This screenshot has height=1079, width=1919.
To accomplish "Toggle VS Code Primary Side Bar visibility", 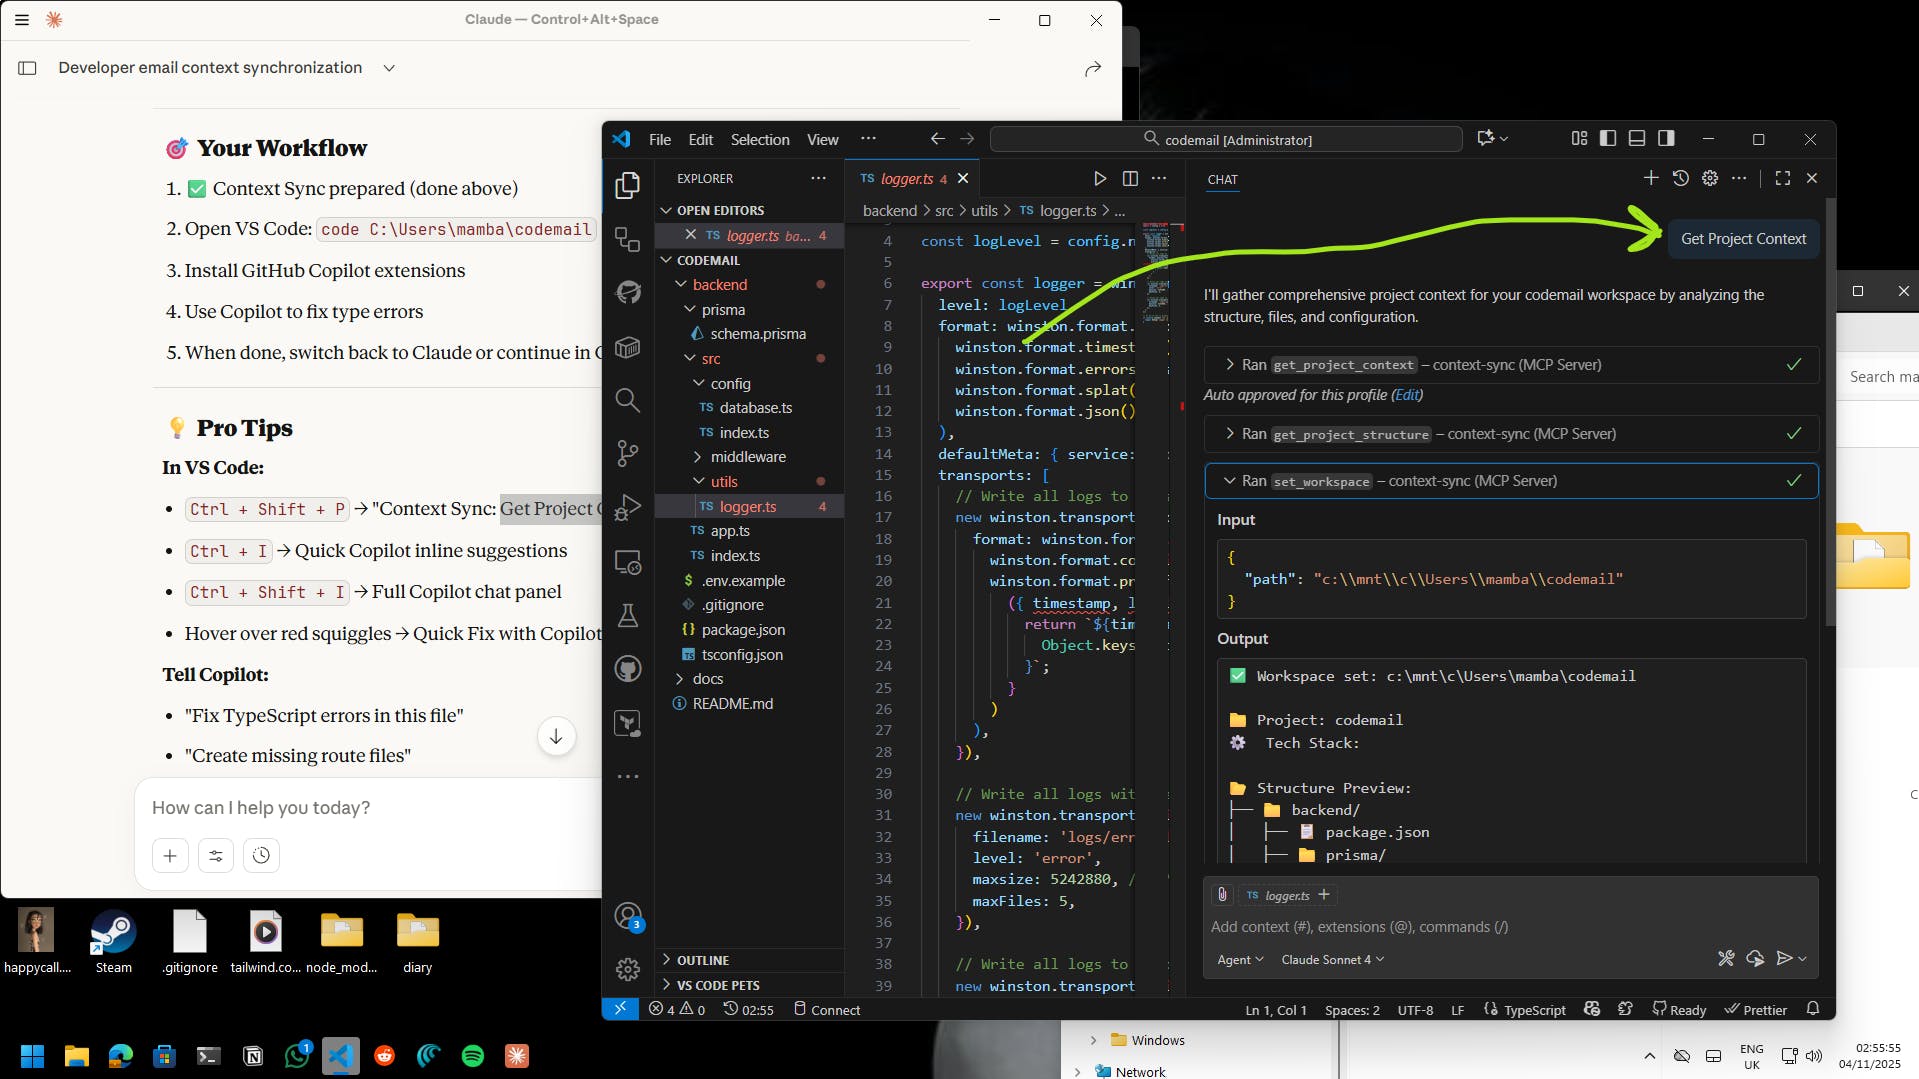I will click(1608, 139).
